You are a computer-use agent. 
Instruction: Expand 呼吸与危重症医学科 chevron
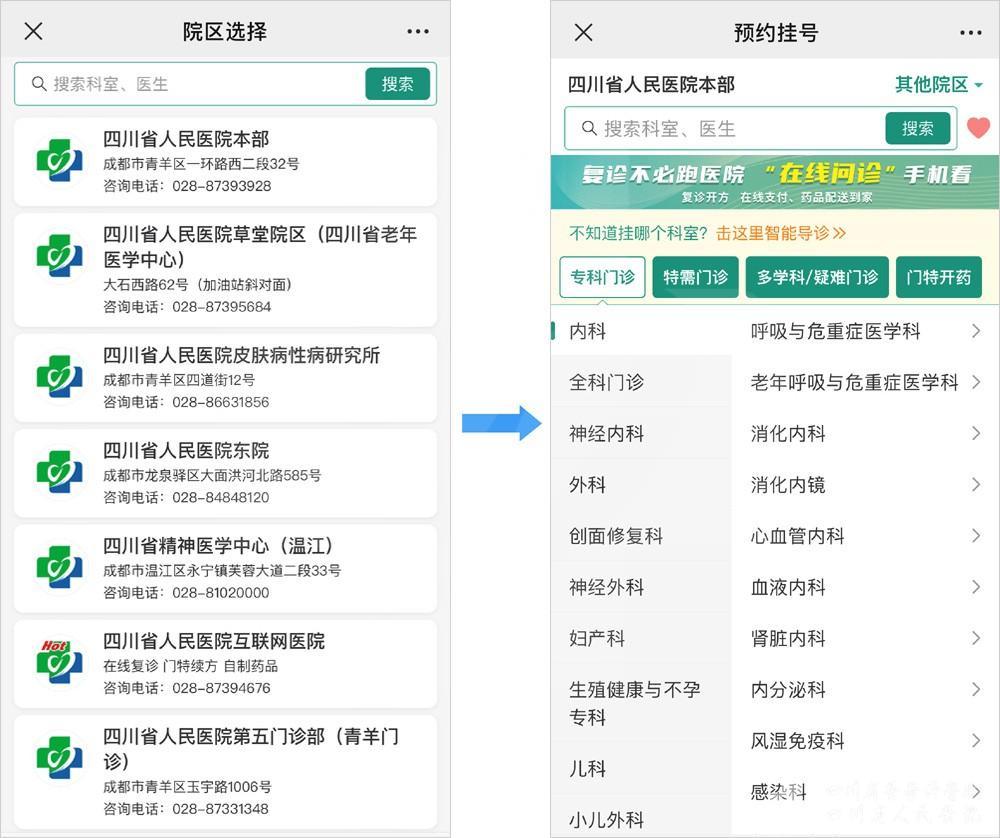[976, 331]
